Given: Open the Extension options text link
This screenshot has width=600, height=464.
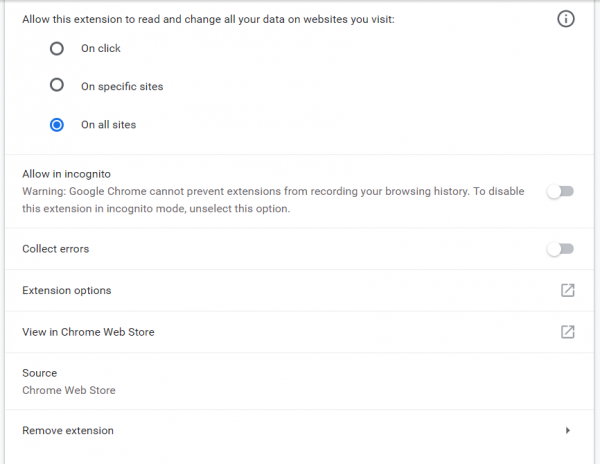Looking at the screenshot, I should pyautogui.click(x=67, y=290).
